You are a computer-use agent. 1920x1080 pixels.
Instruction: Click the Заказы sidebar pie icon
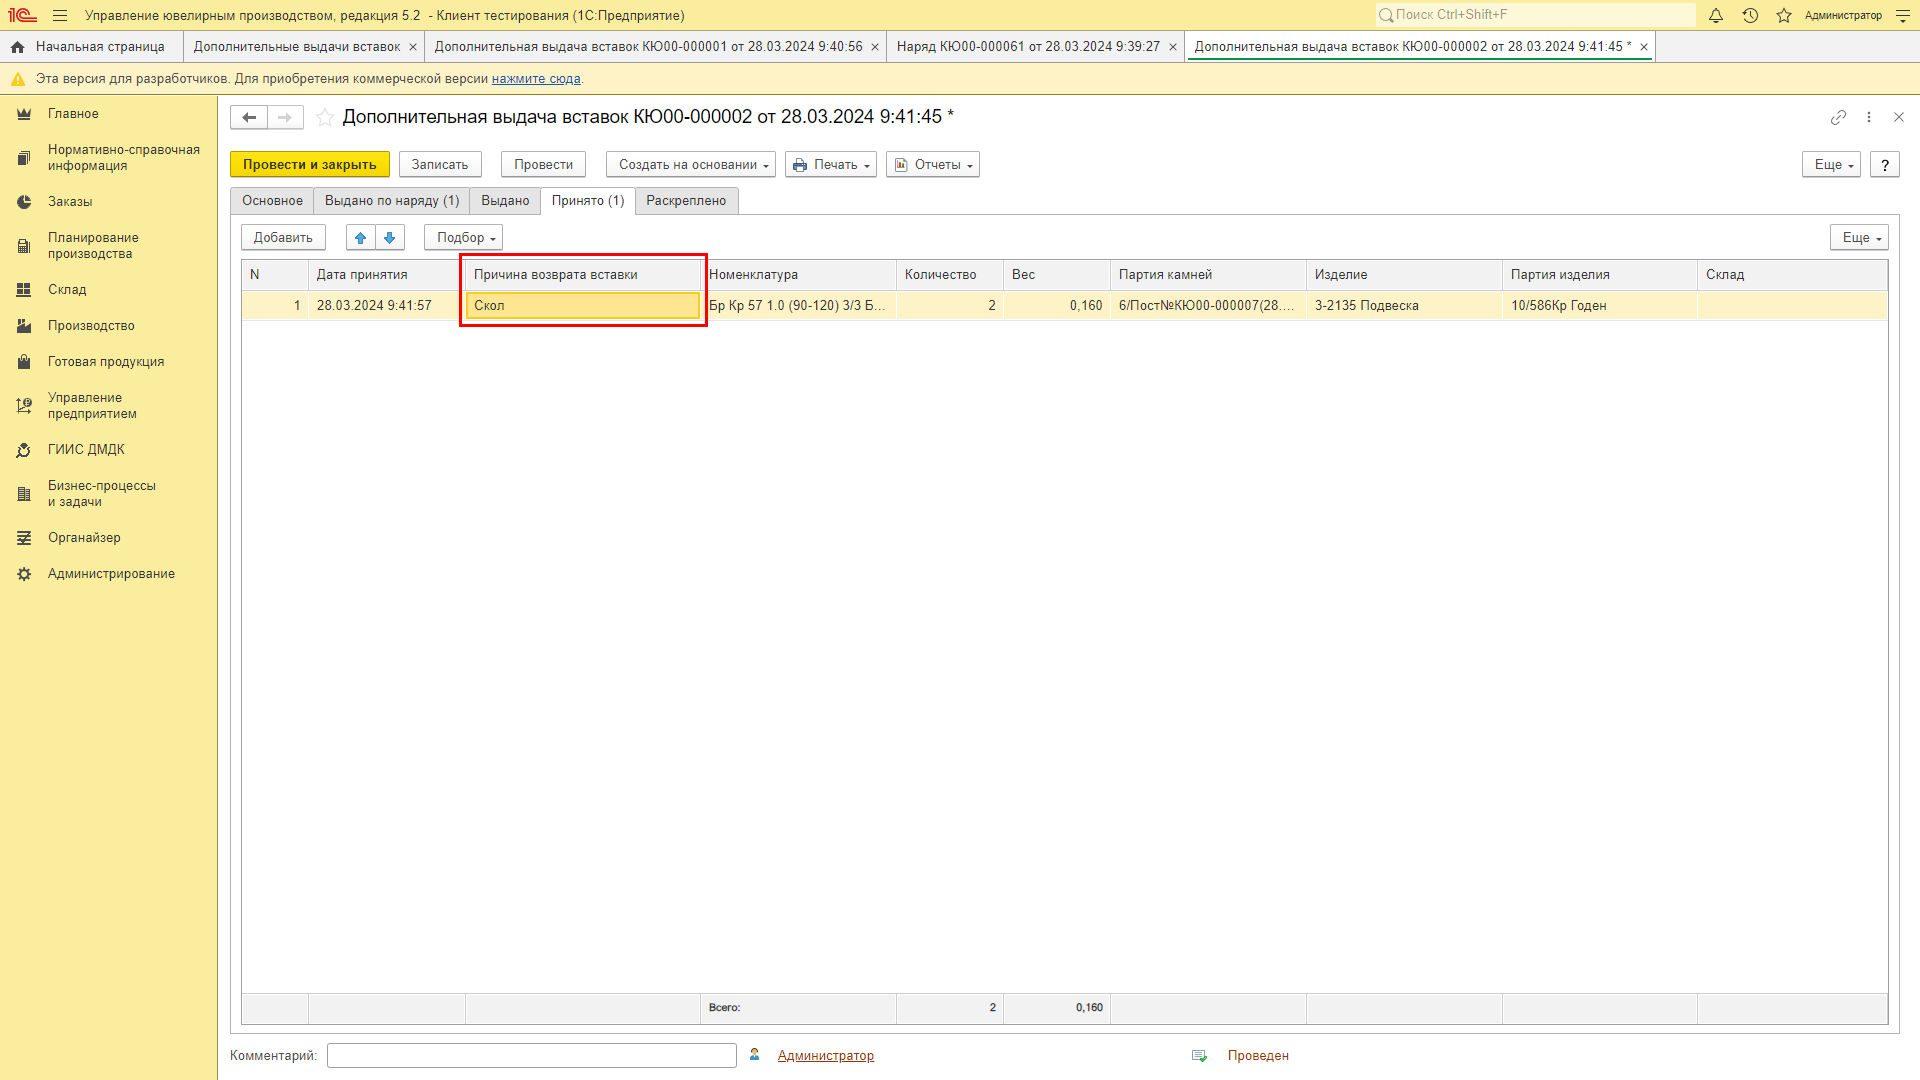pyautogui.click(x=24, y=202)
